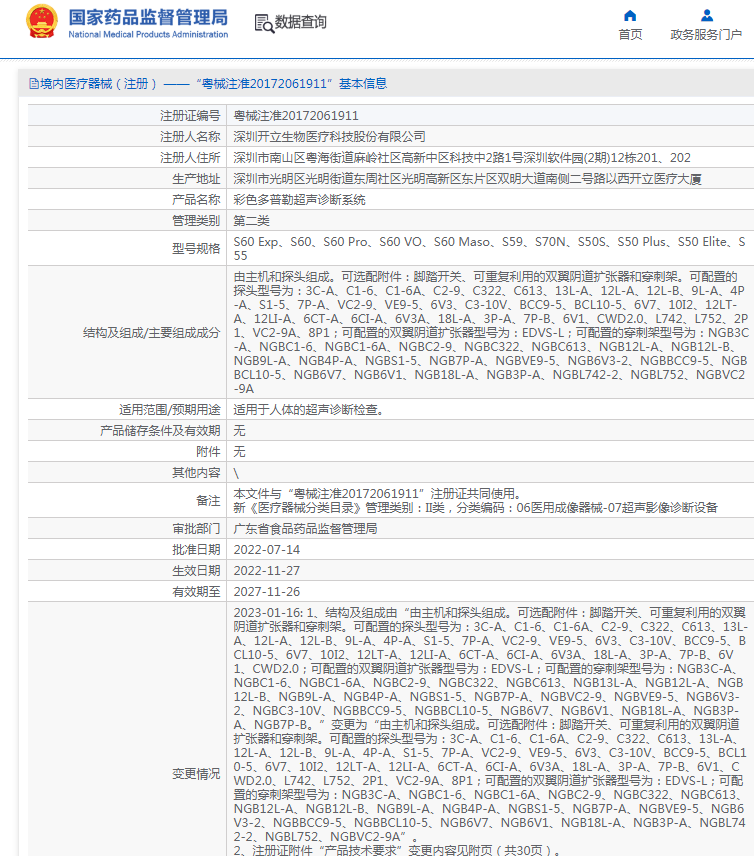Click expiry date 2027-11-26
The width and height of the screenshot is (754, 856).
tap(267, 592)
